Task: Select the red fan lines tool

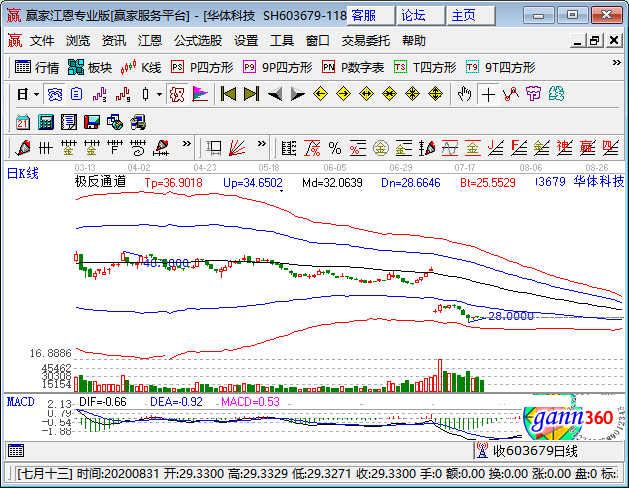Action: 237,148
